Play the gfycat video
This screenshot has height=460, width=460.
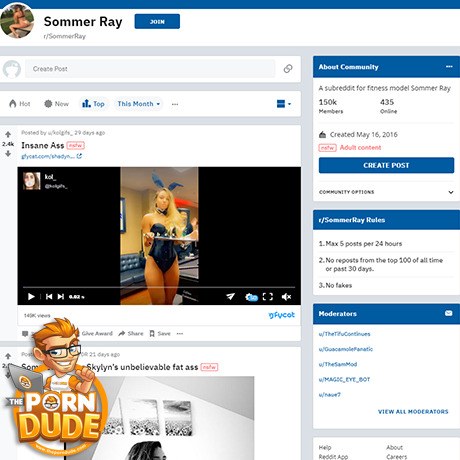[x=31, y=296]
